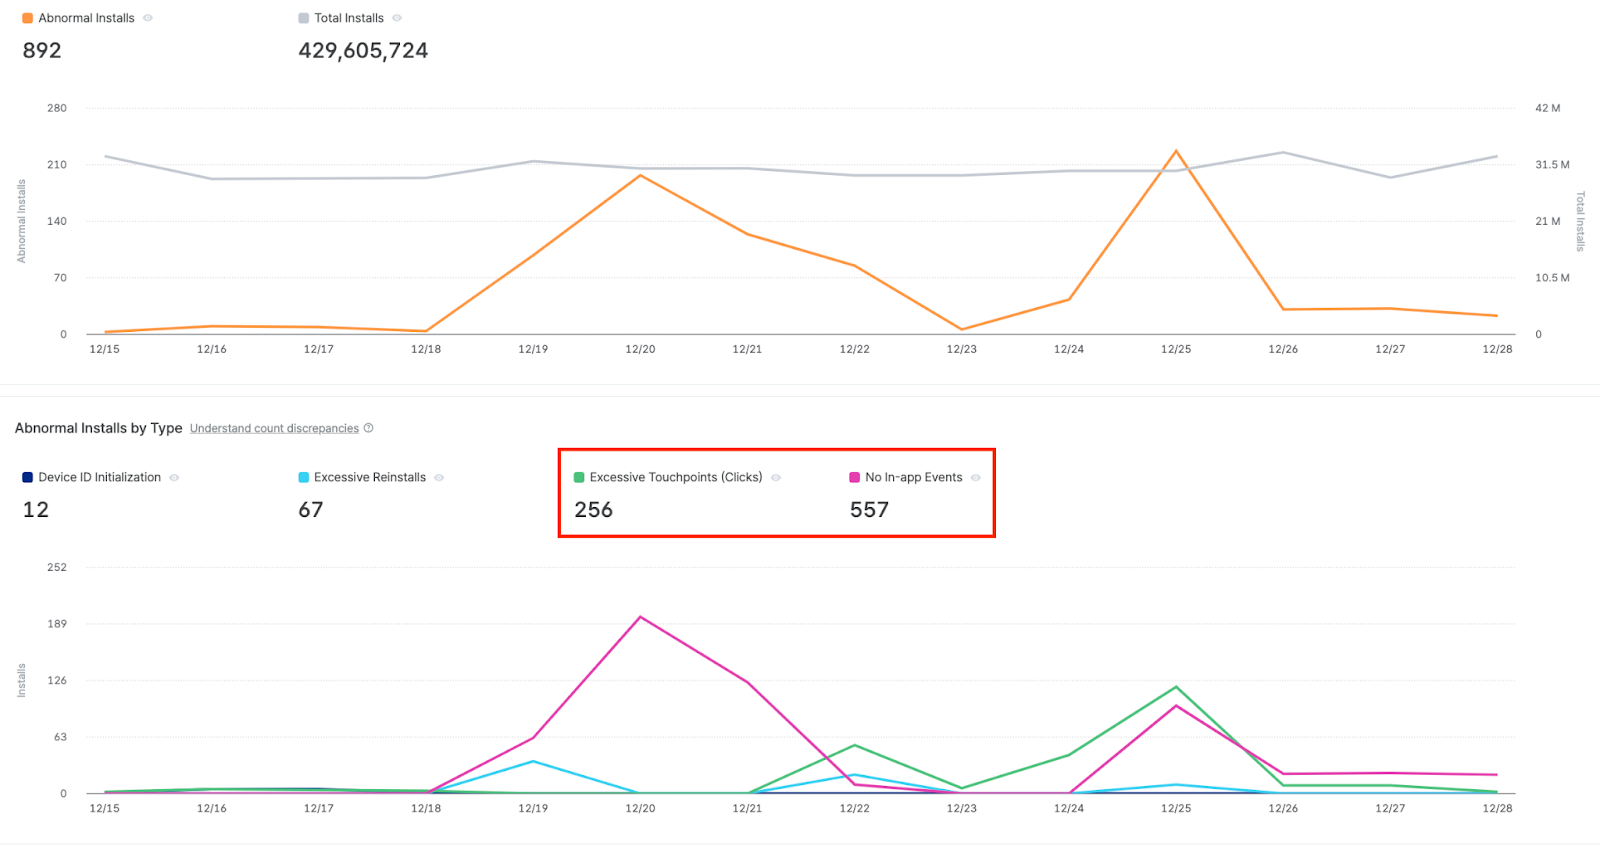Click the cyan Excessive Reinstalls swatch
The width and height of the screenshot is (1600, 846).
[x=304, y=478]
